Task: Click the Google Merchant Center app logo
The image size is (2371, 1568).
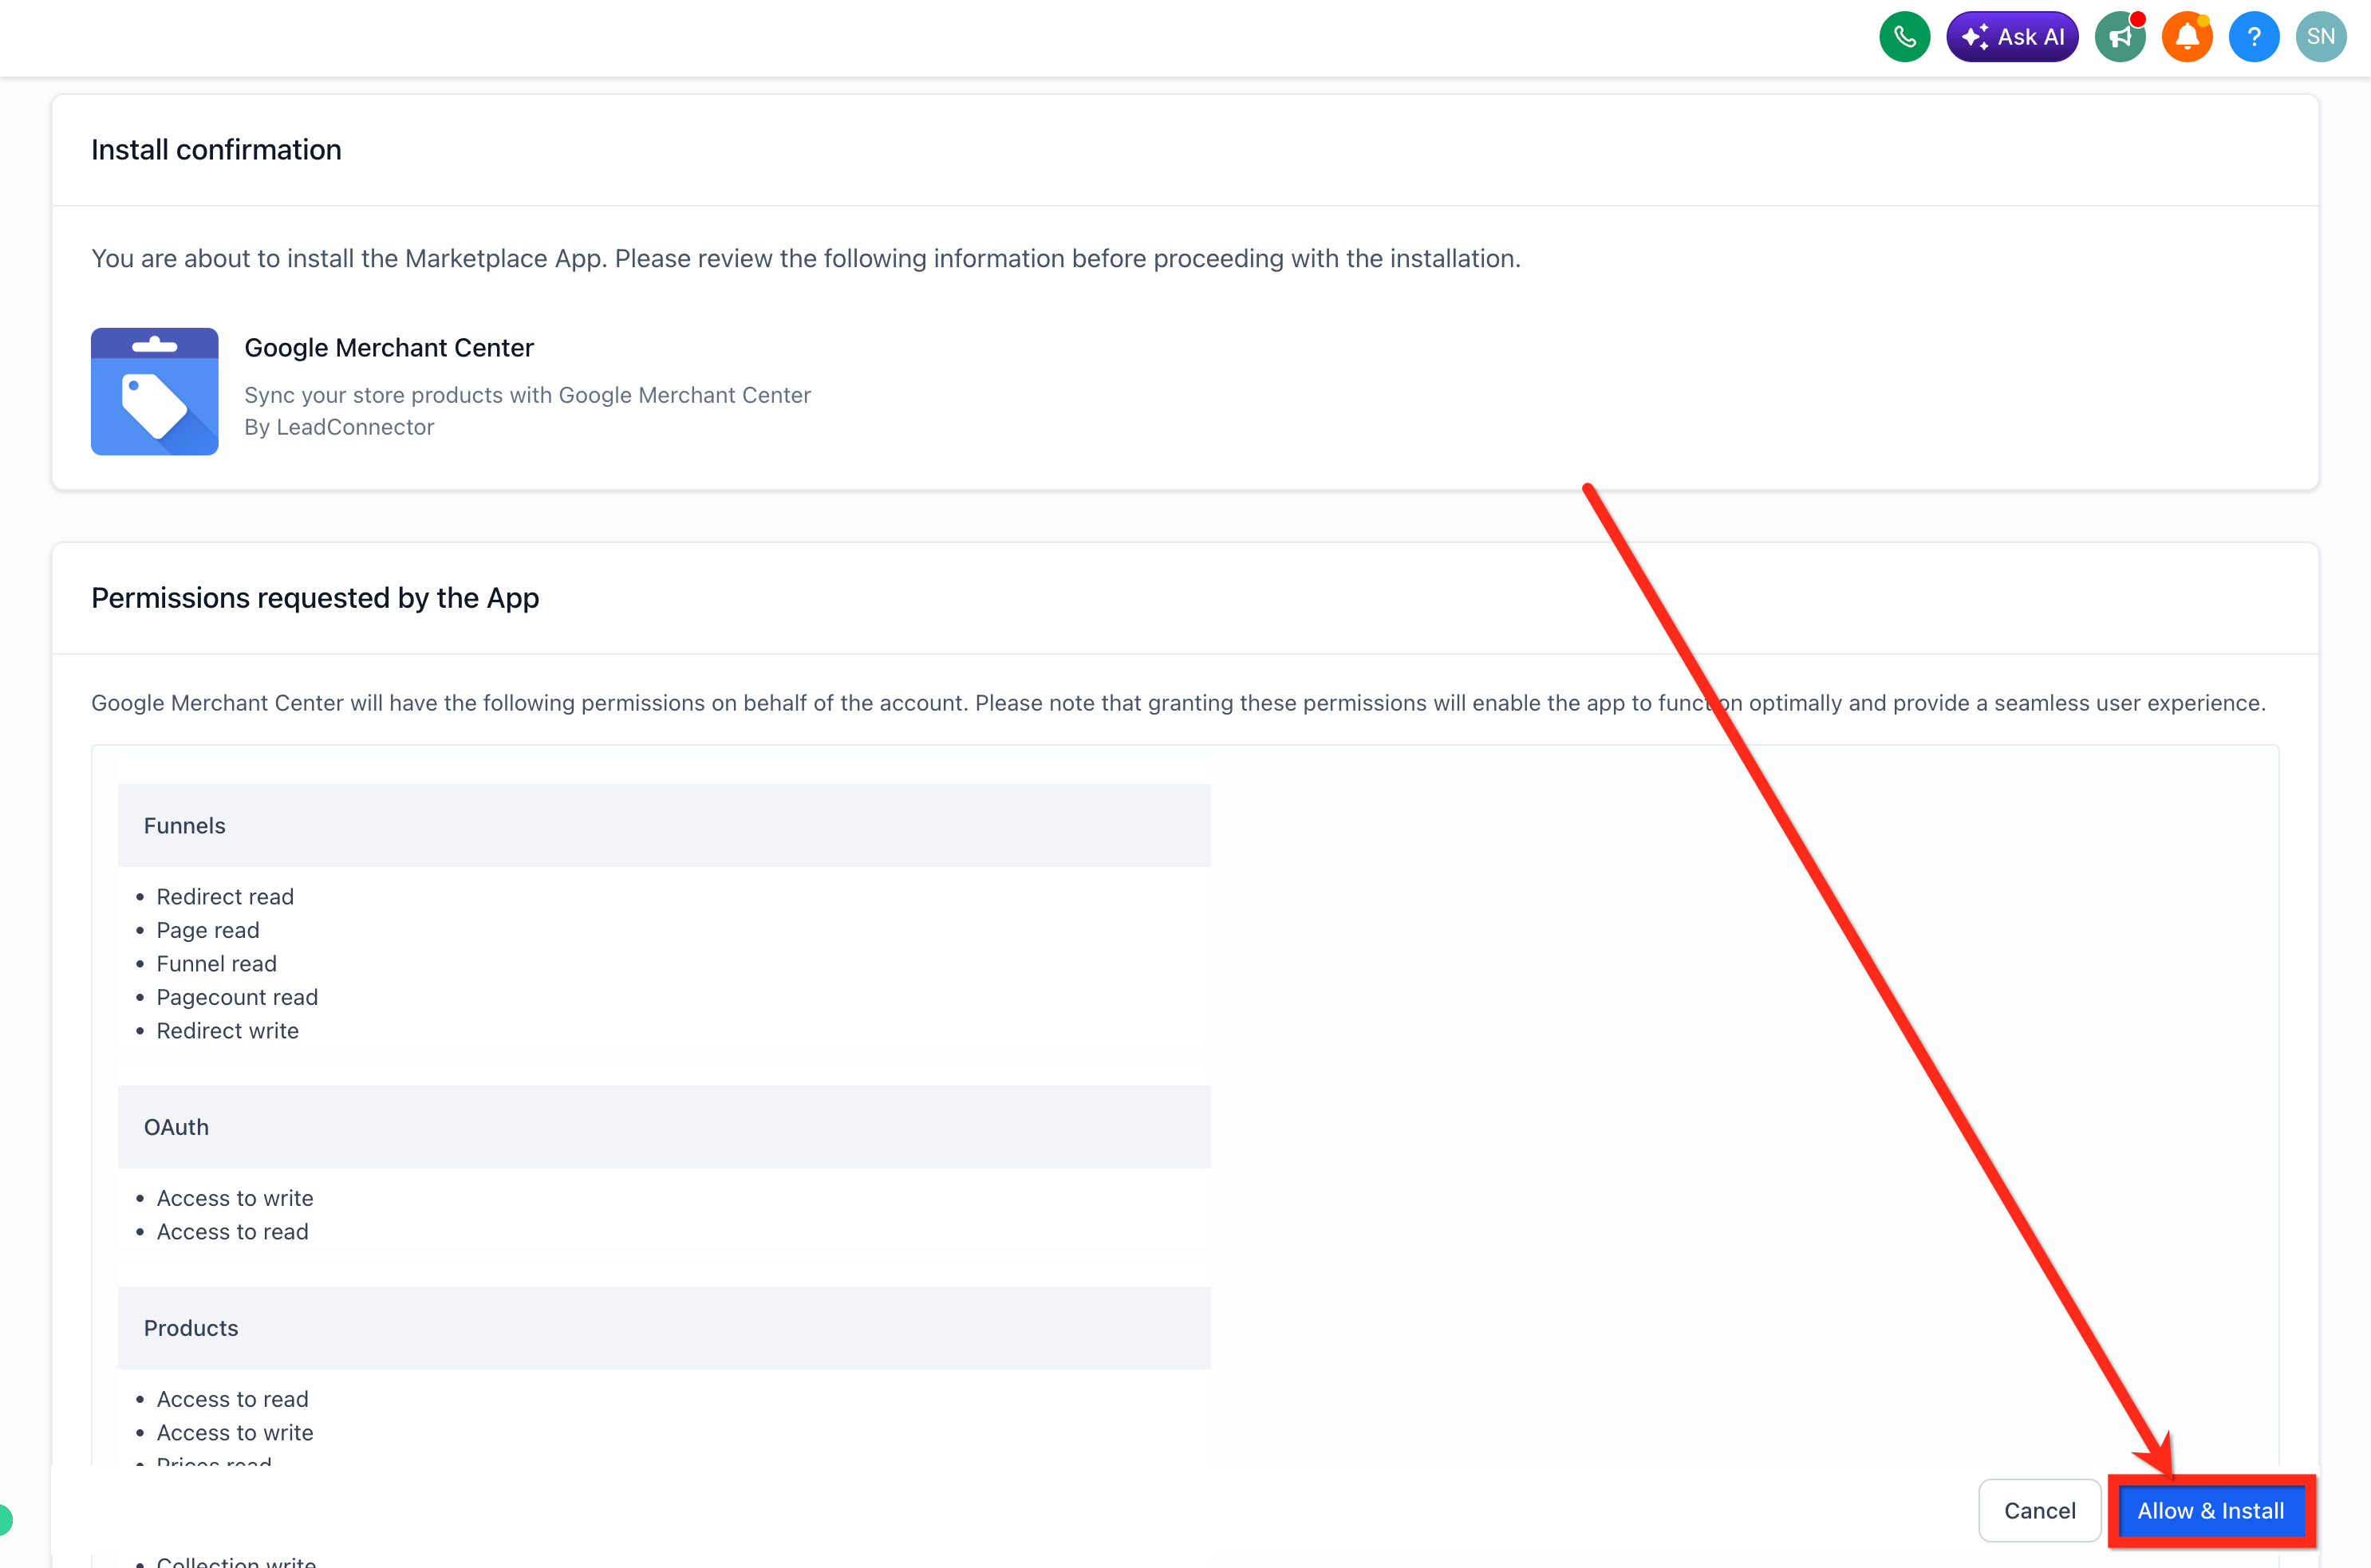Action: 155,391
